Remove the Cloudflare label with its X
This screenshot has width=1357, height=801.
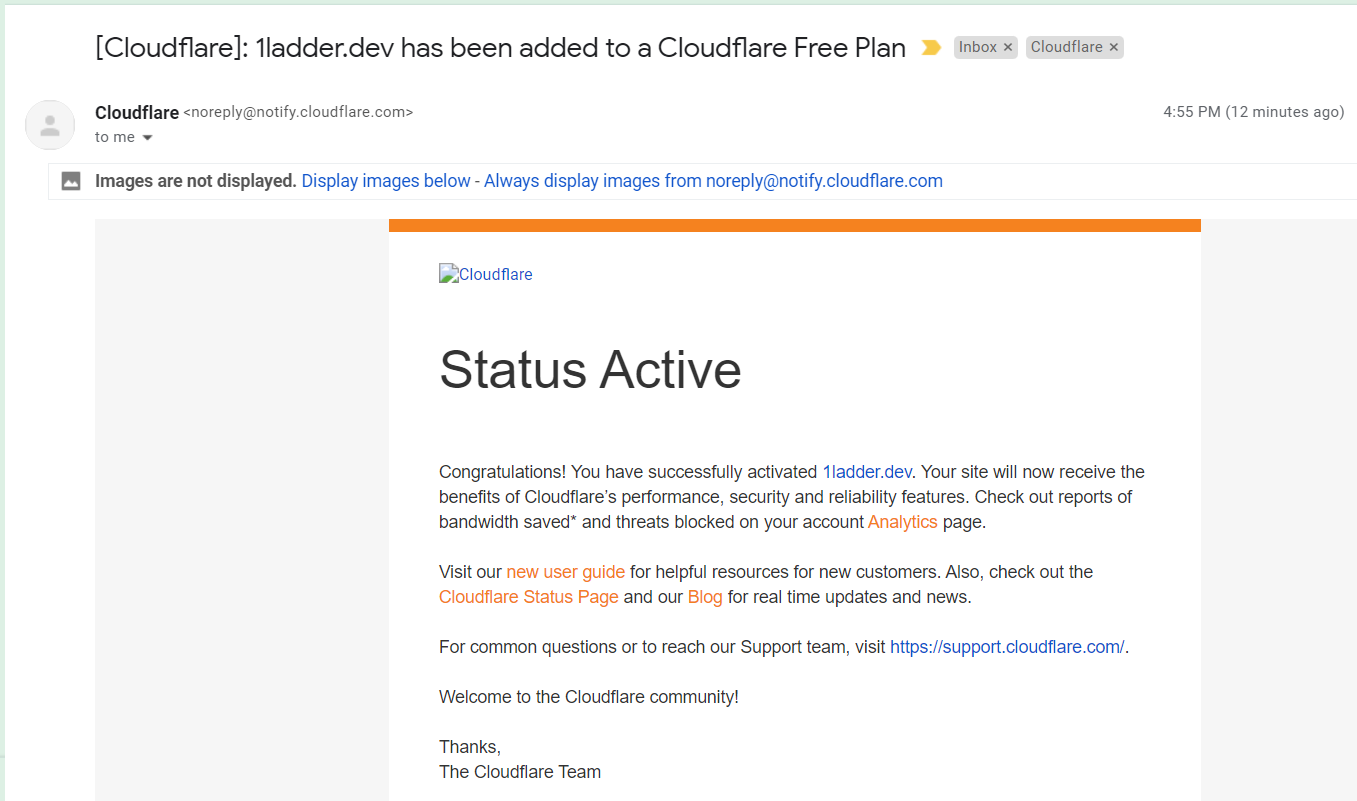tap(1114, 48)
